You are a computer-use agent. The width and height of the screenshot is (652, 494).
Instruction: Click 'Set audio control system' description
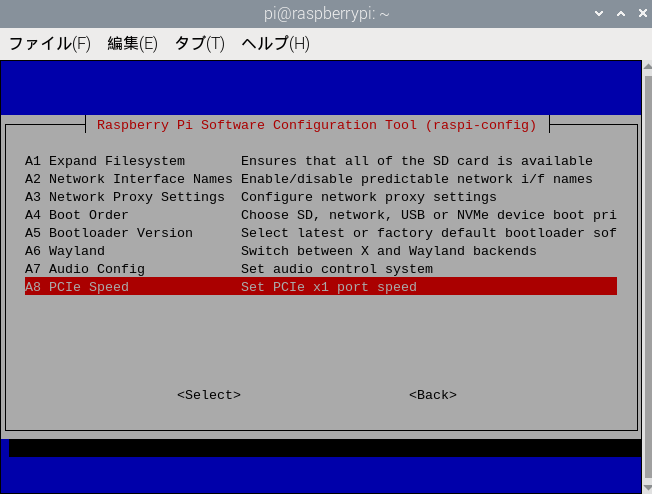337,269
